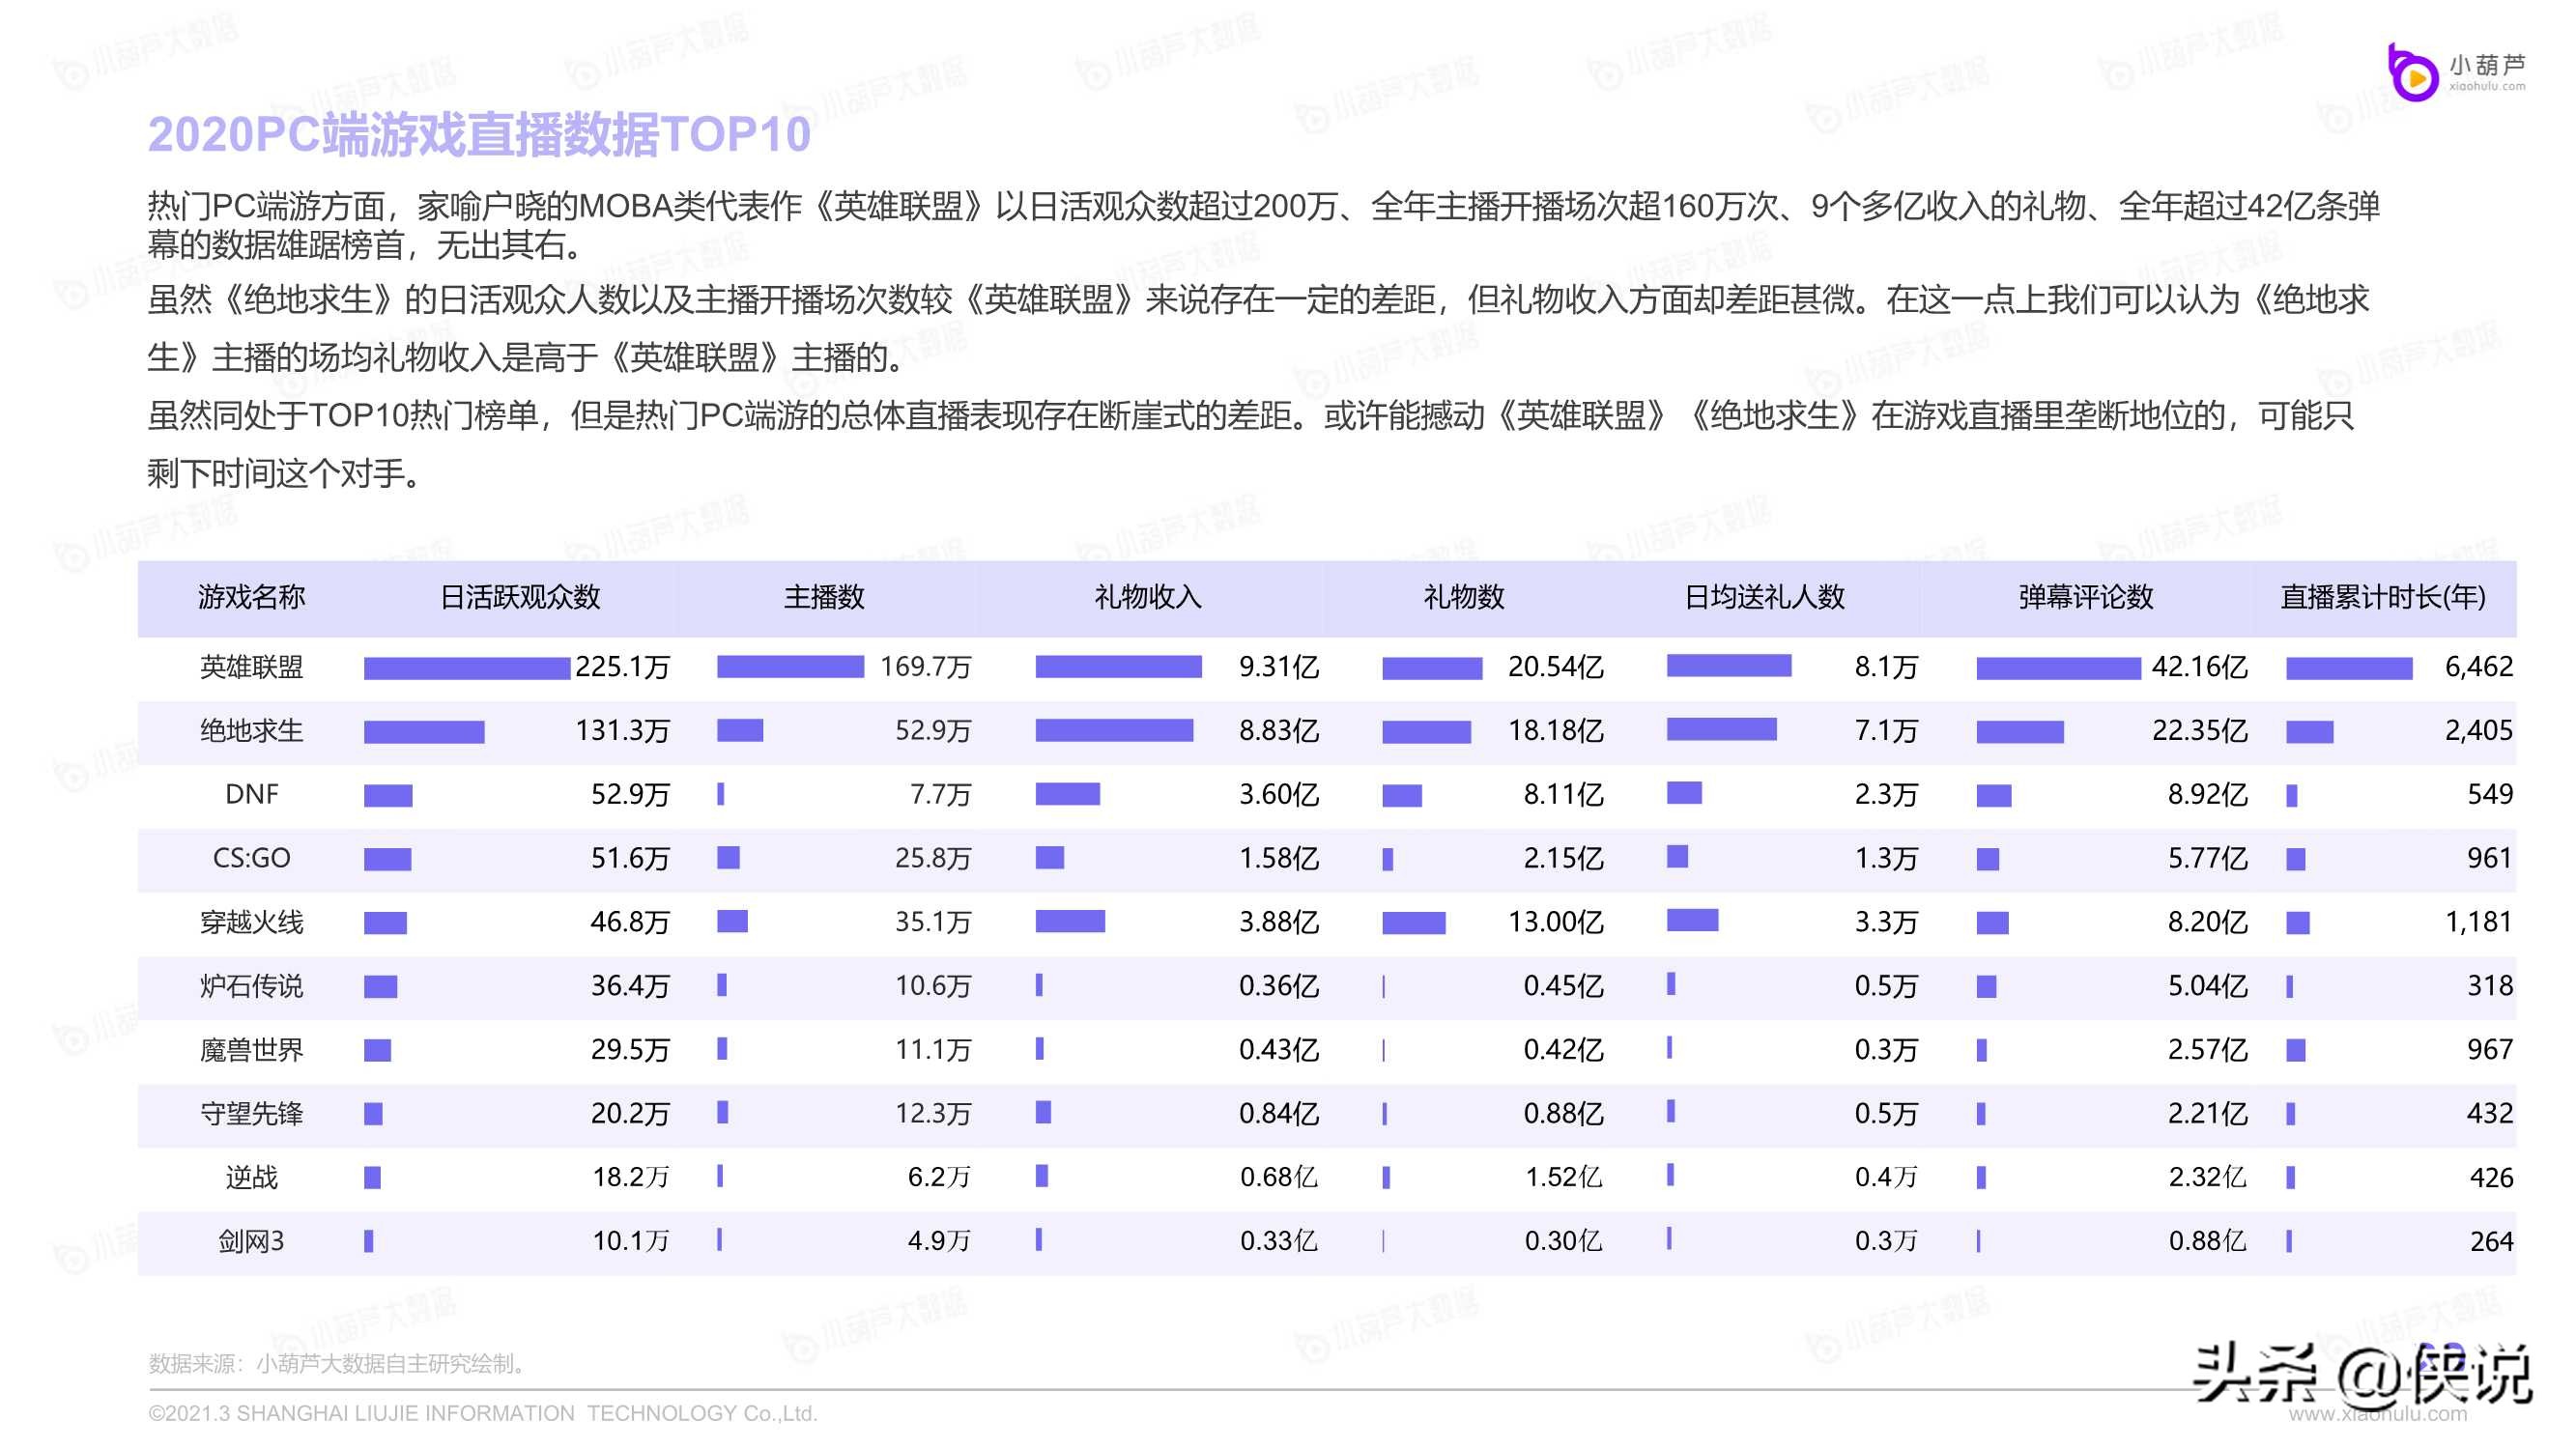Click the www.xiaohulu.com footer link

[x=2377, y=1414]
